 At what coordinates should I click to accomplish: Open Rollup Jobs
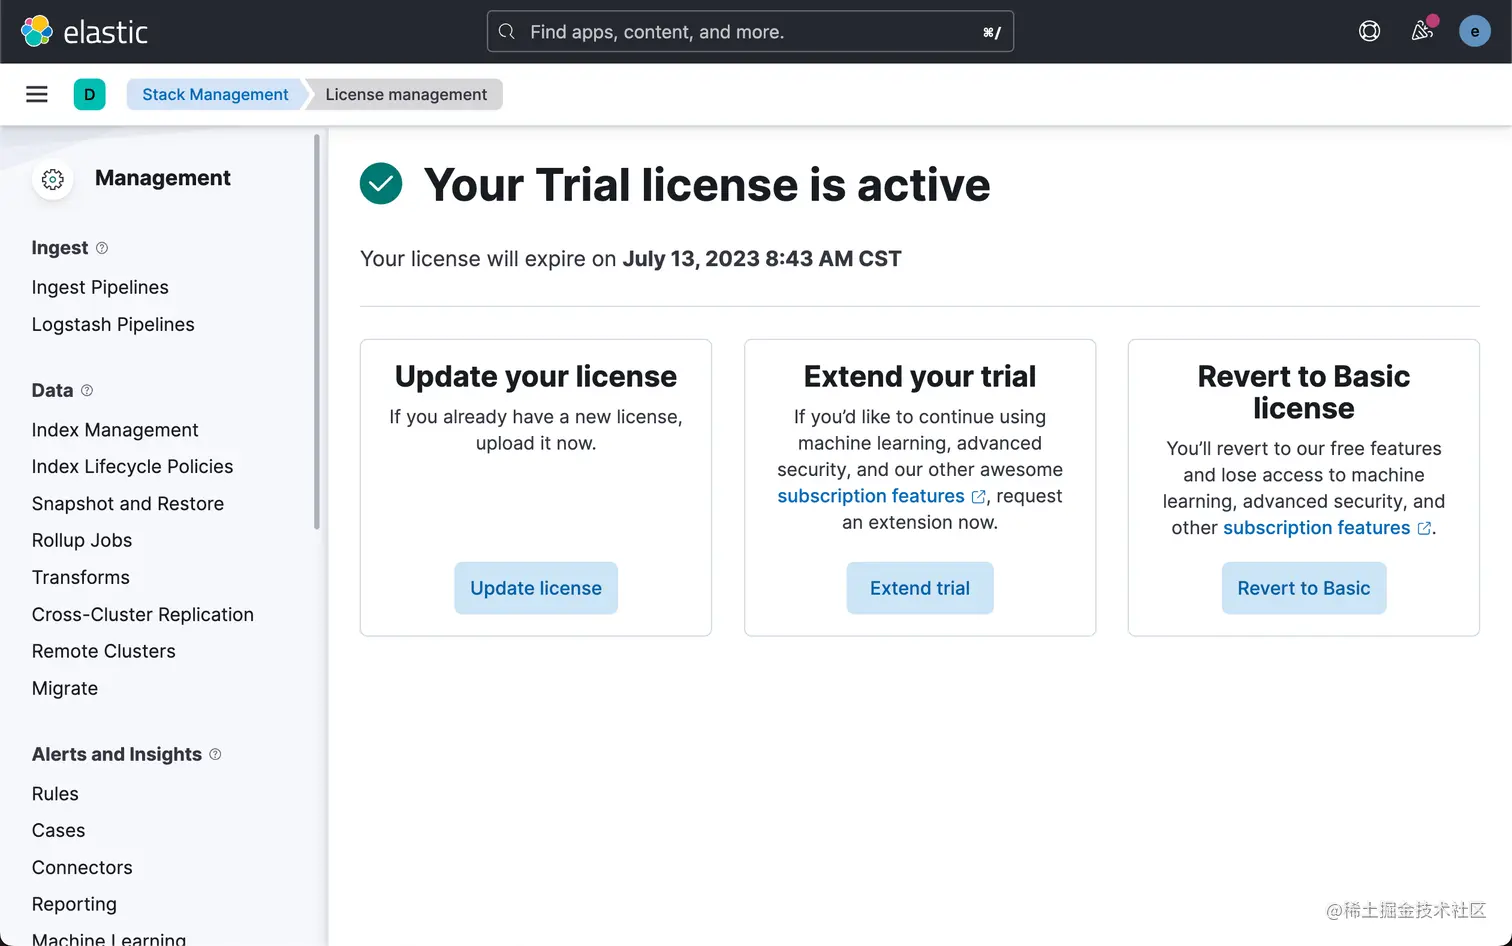click(82, 540)
